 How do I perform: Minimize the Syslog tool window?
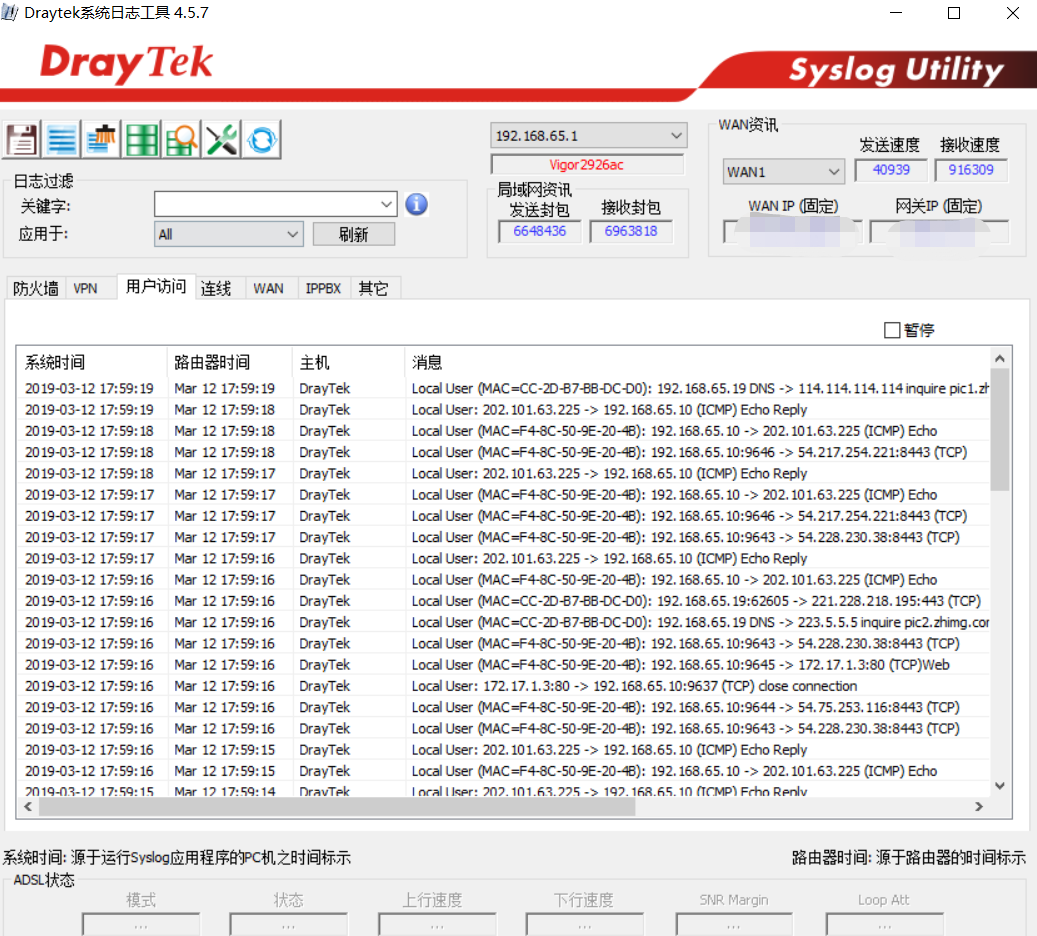[x=896, y=13]
